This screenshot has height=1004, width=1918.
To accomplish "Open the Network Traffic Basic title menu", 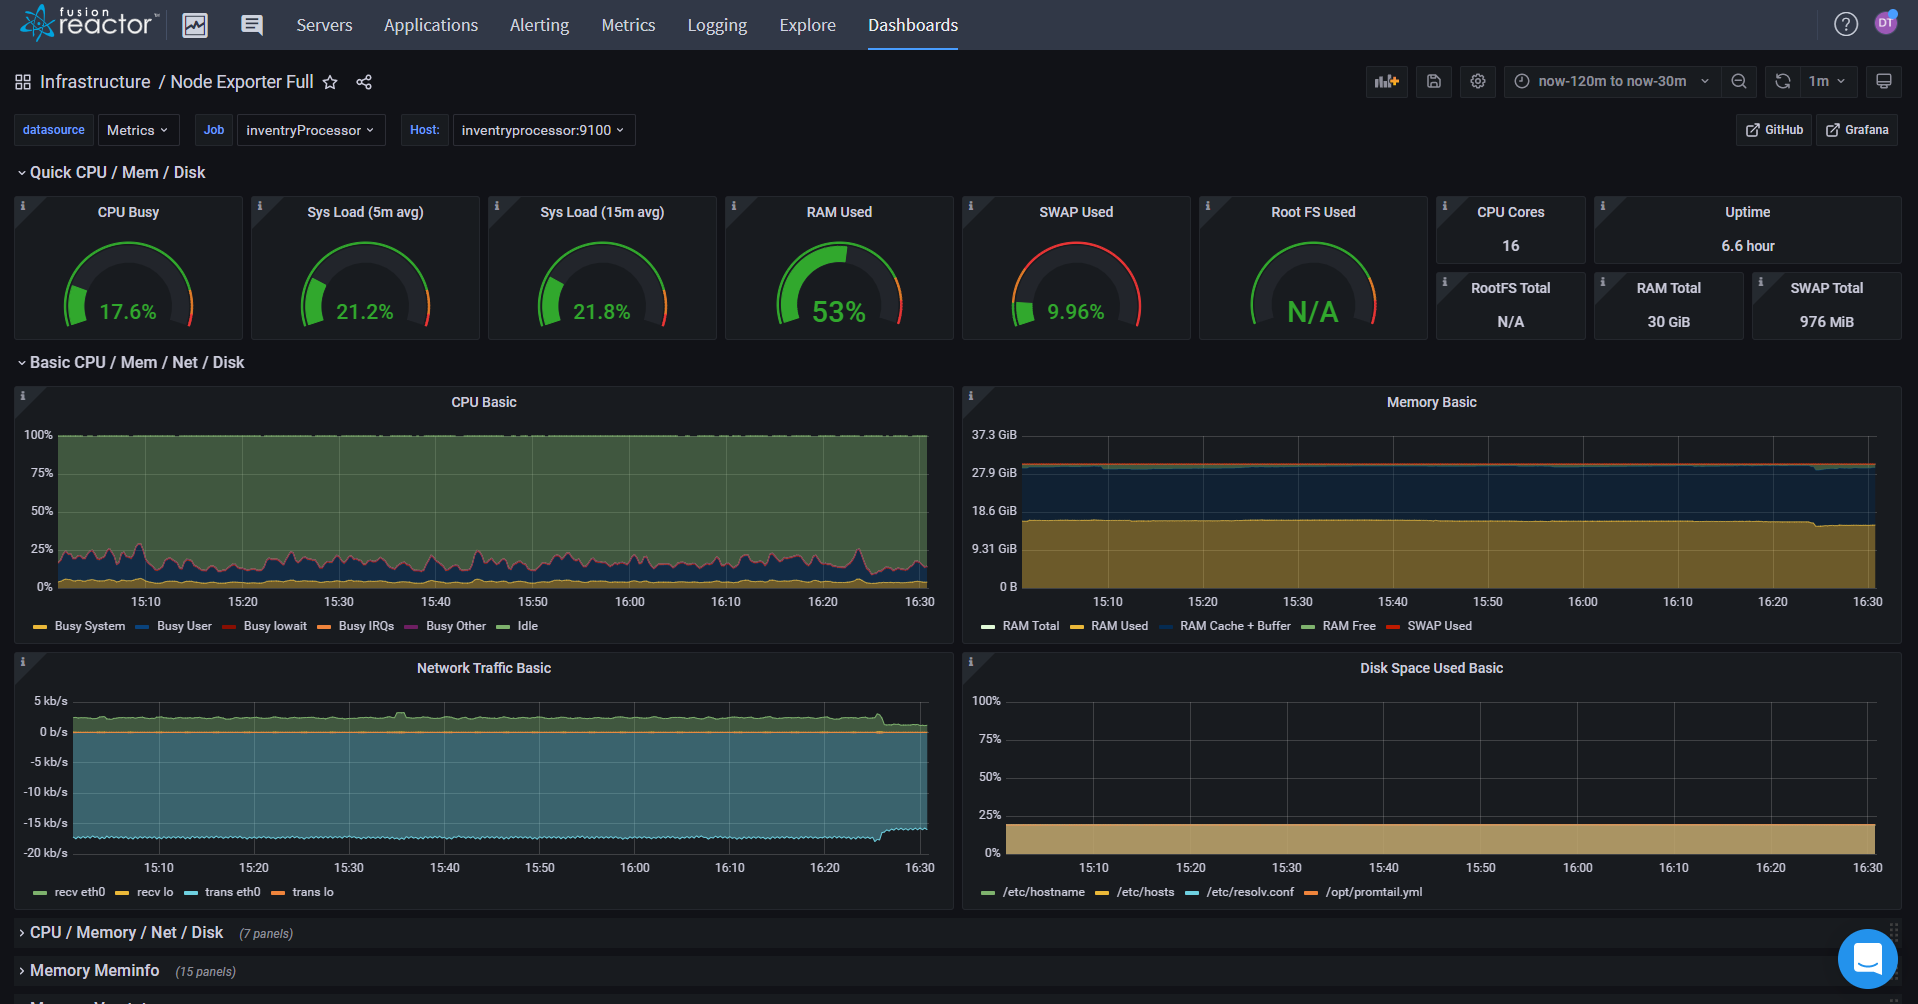I will click(484, 668).
